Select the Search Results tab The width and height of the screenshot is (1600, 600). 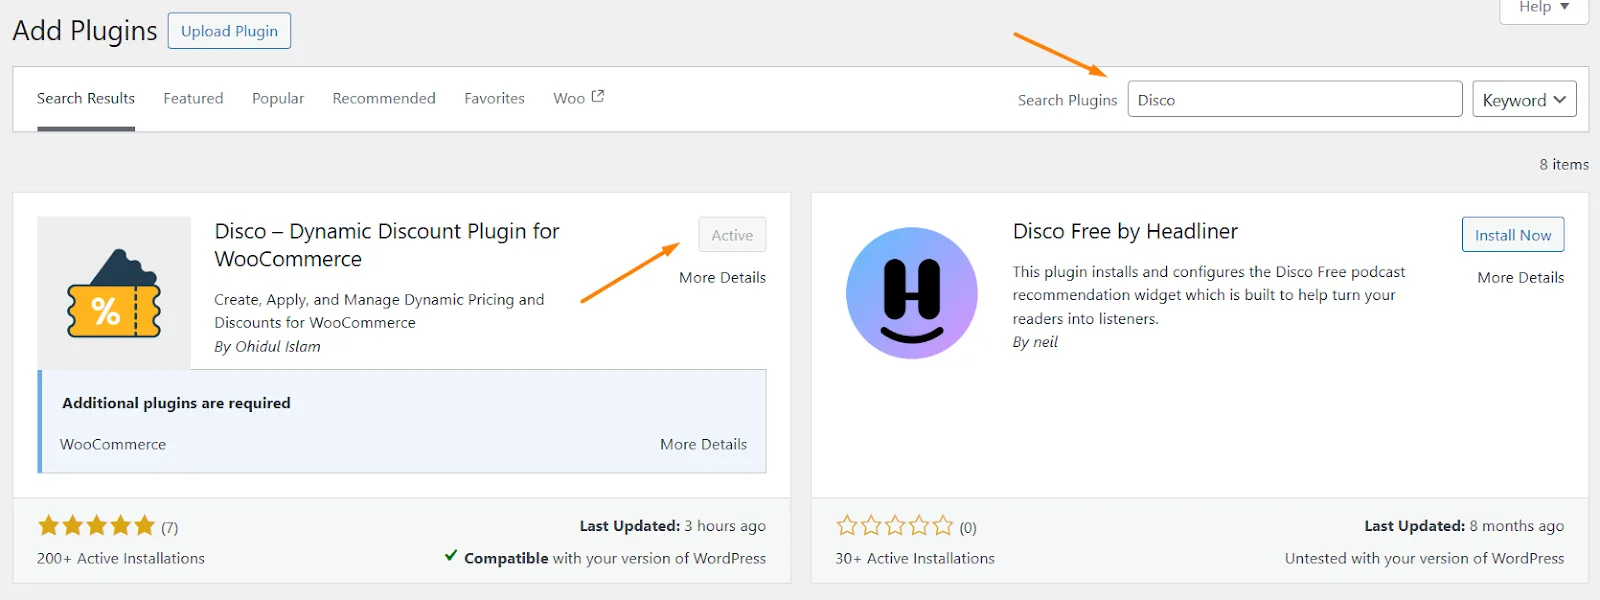tap(86, 98)
